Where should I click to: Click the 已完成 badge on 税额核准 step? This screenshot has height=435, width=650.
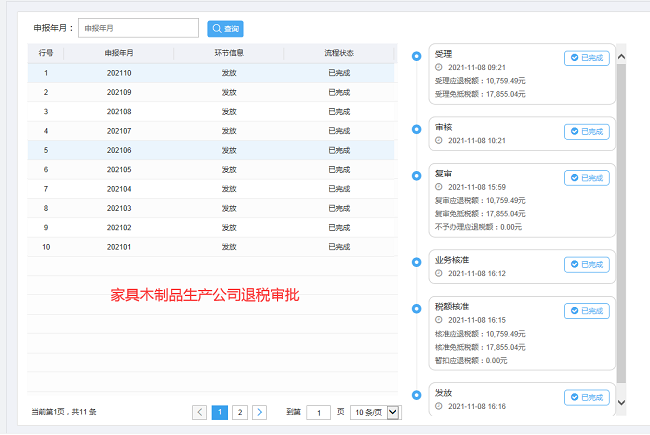[586, 312]
